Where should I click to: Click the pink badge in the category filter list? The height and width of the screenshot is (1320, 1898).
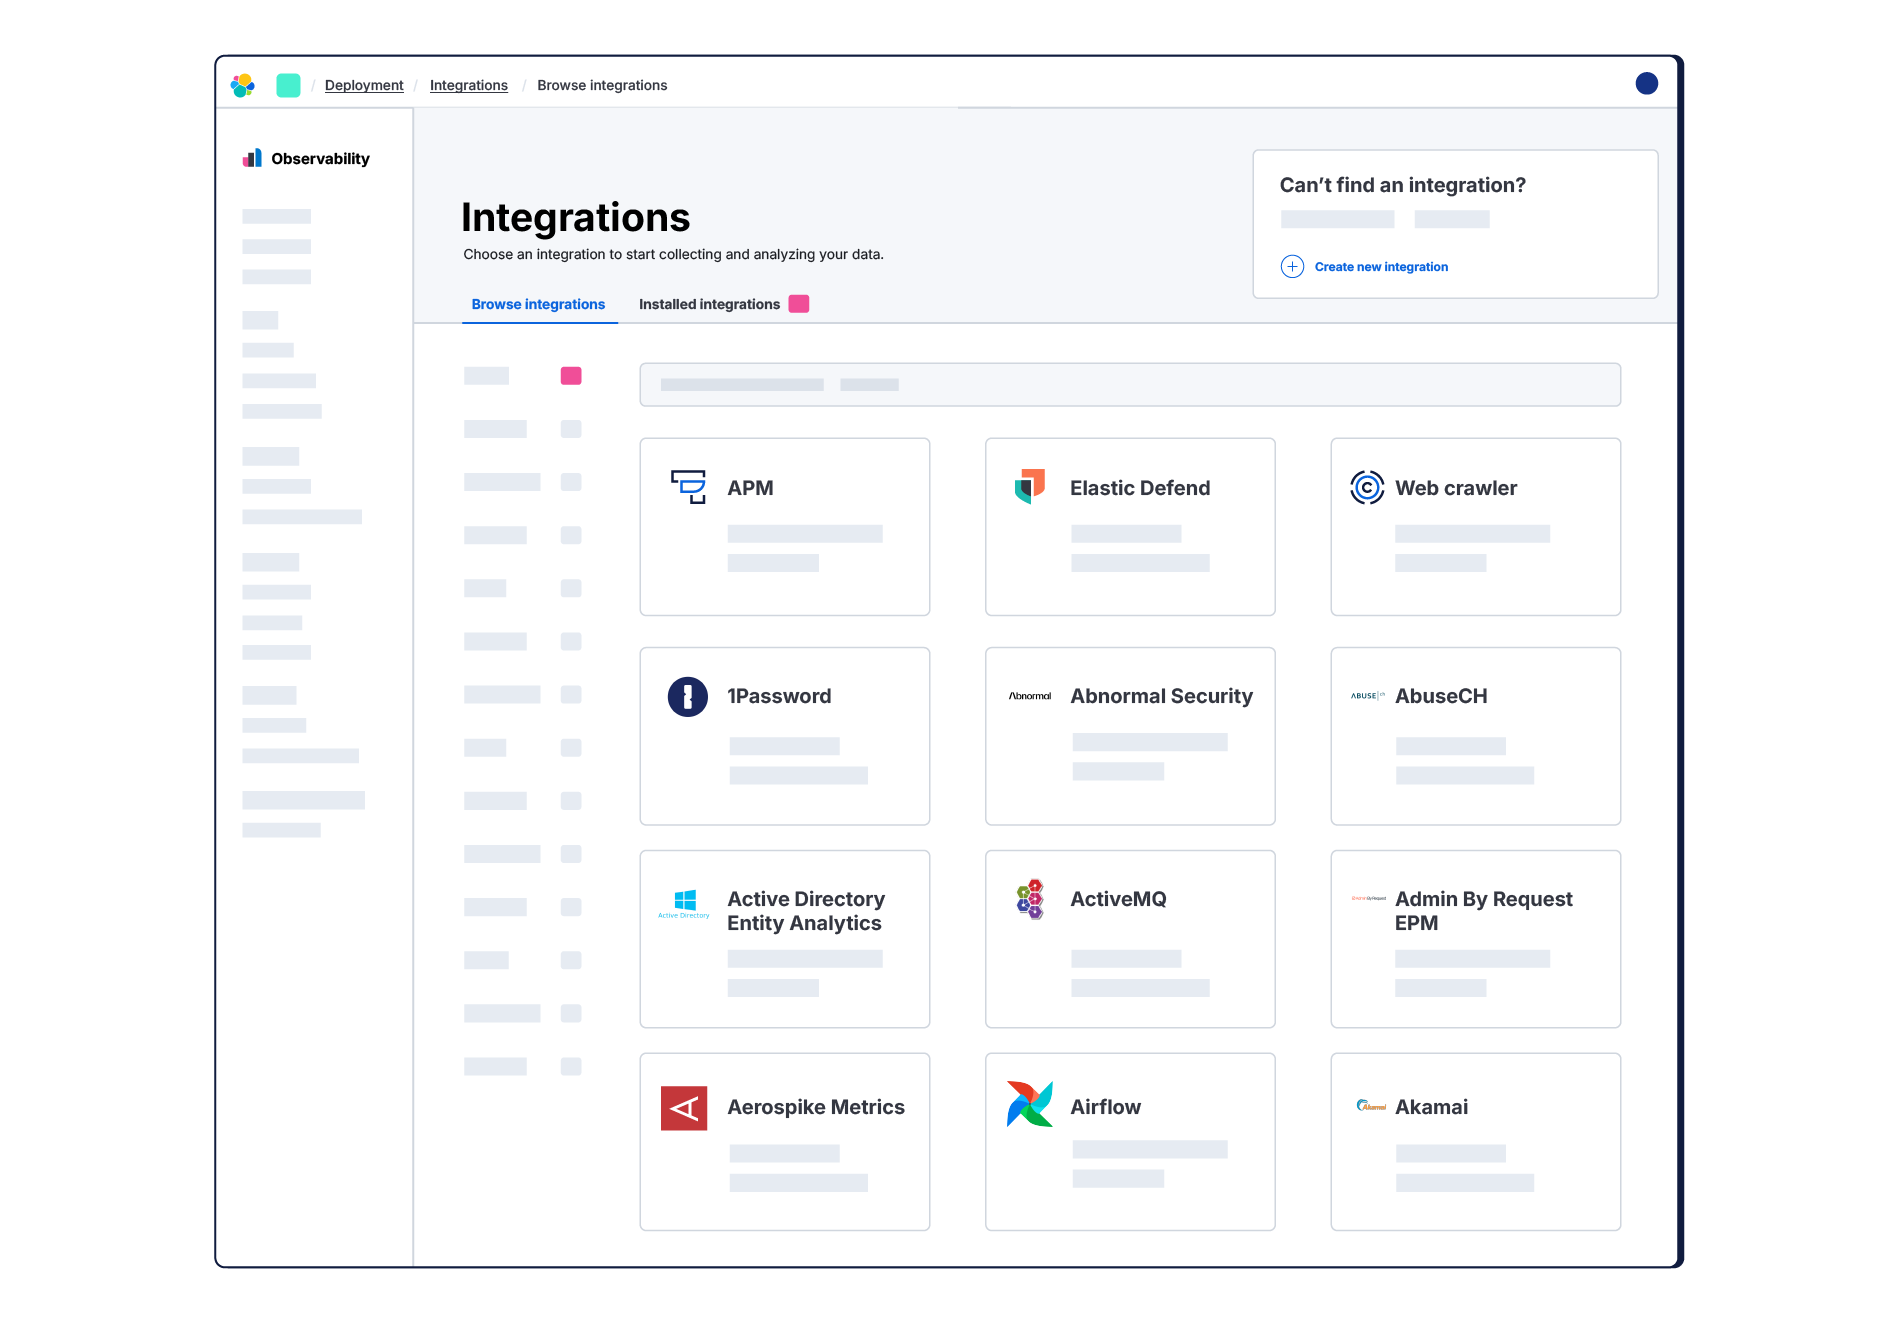pyautogui.click(x=571, y=376)
